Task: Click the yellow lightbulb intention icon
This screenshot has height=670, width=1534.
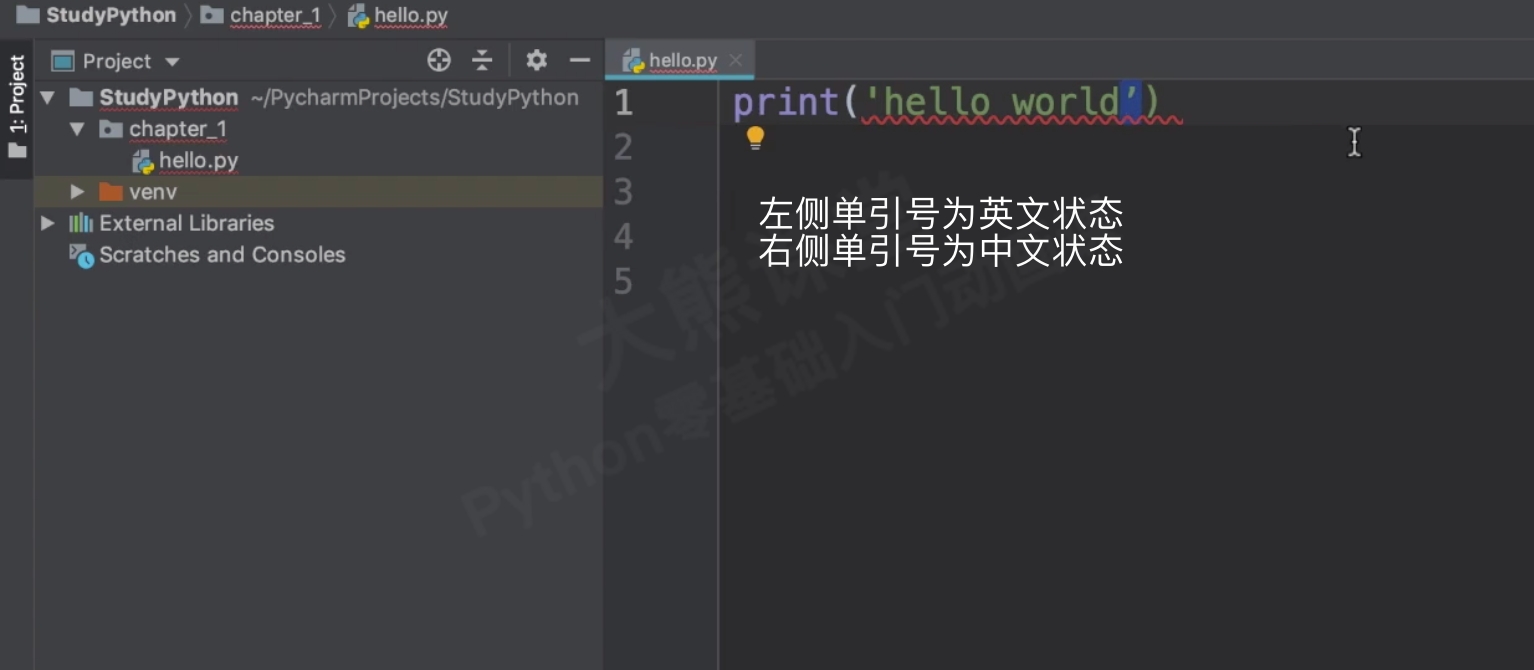Action: click(755, 139)
